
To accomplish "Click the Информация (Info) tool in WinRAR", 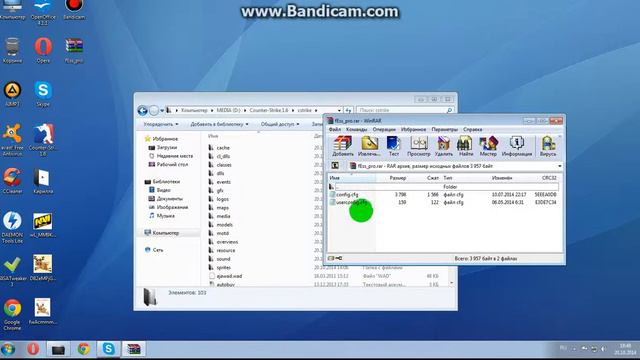I will point(517,147).
